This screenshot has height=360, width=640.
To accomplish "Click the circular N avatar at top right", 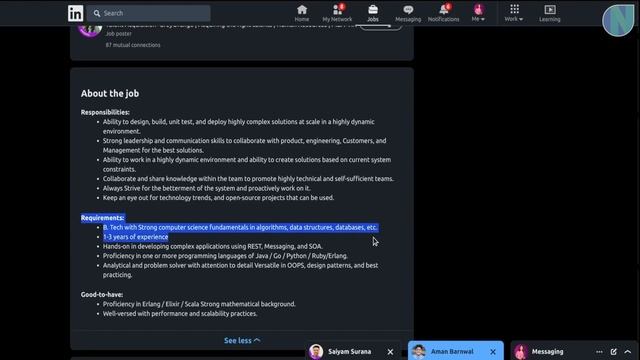I will (618, 20).
